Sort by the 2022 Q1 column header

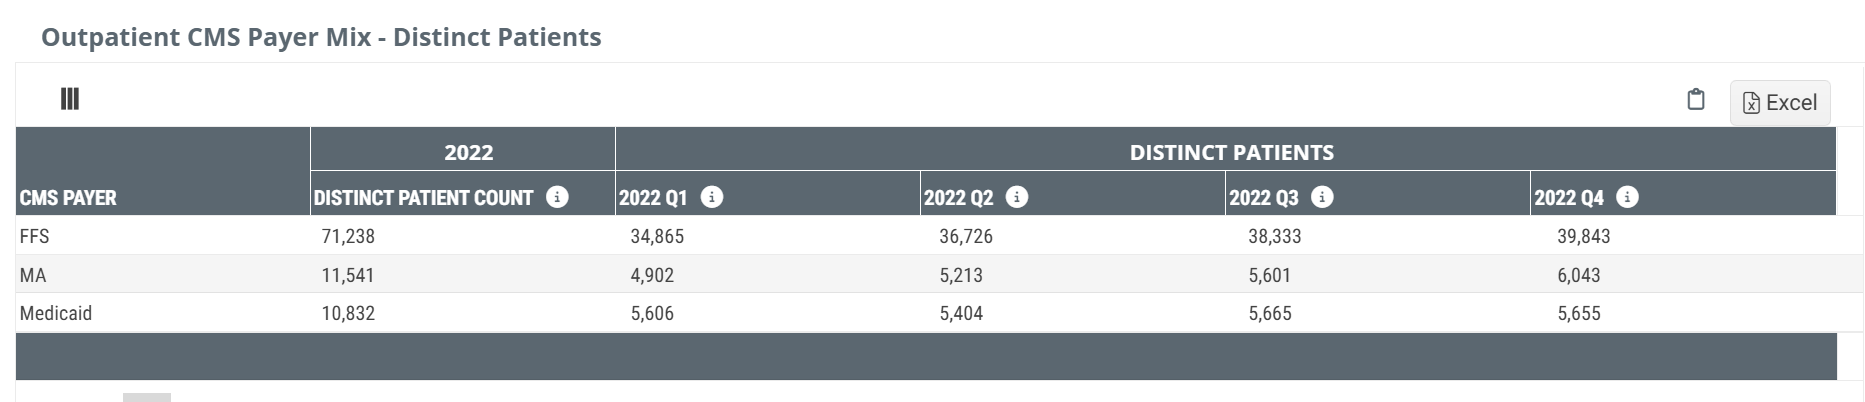coord(653,198)
